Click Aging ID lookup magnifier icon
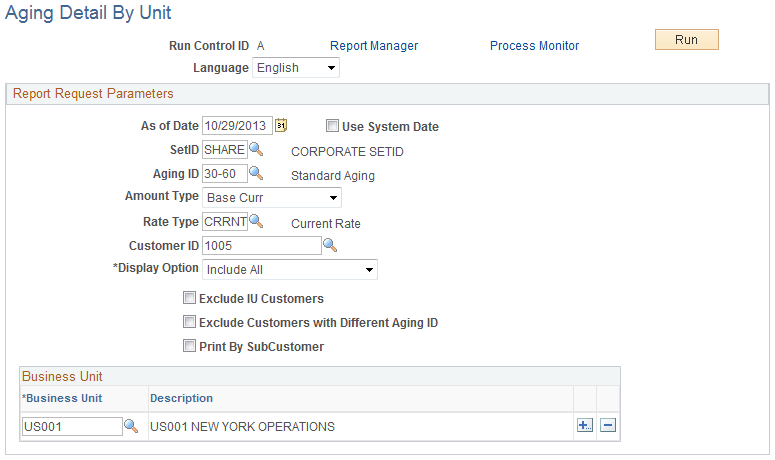The width and height of the screenshot is (775, 460). [256, 174]
